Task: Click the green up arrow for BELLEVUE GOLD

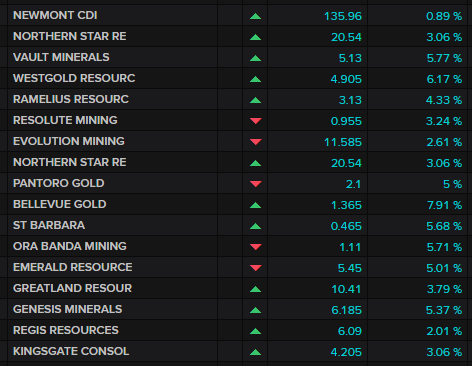Action: tap(255, 205)
